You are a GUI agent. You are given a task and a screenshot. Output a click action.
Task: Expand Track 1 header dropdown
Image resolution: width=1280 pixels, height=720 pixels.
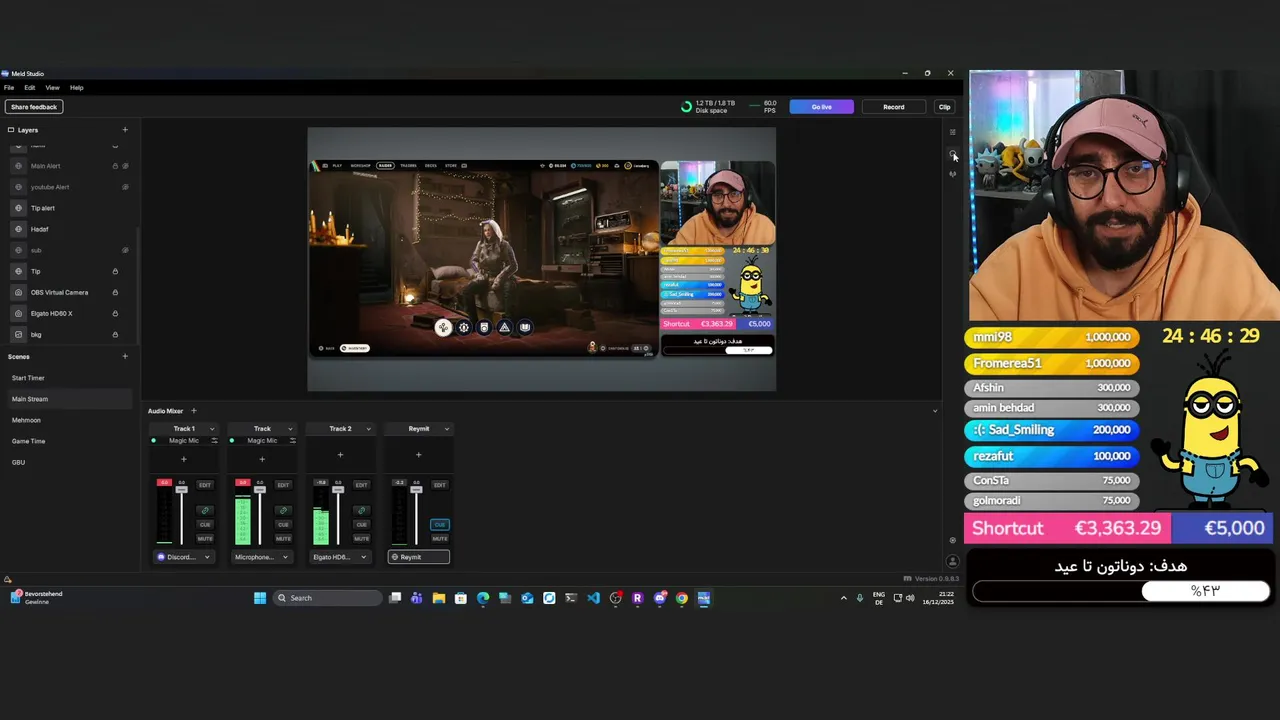click(x=211, y=429)
